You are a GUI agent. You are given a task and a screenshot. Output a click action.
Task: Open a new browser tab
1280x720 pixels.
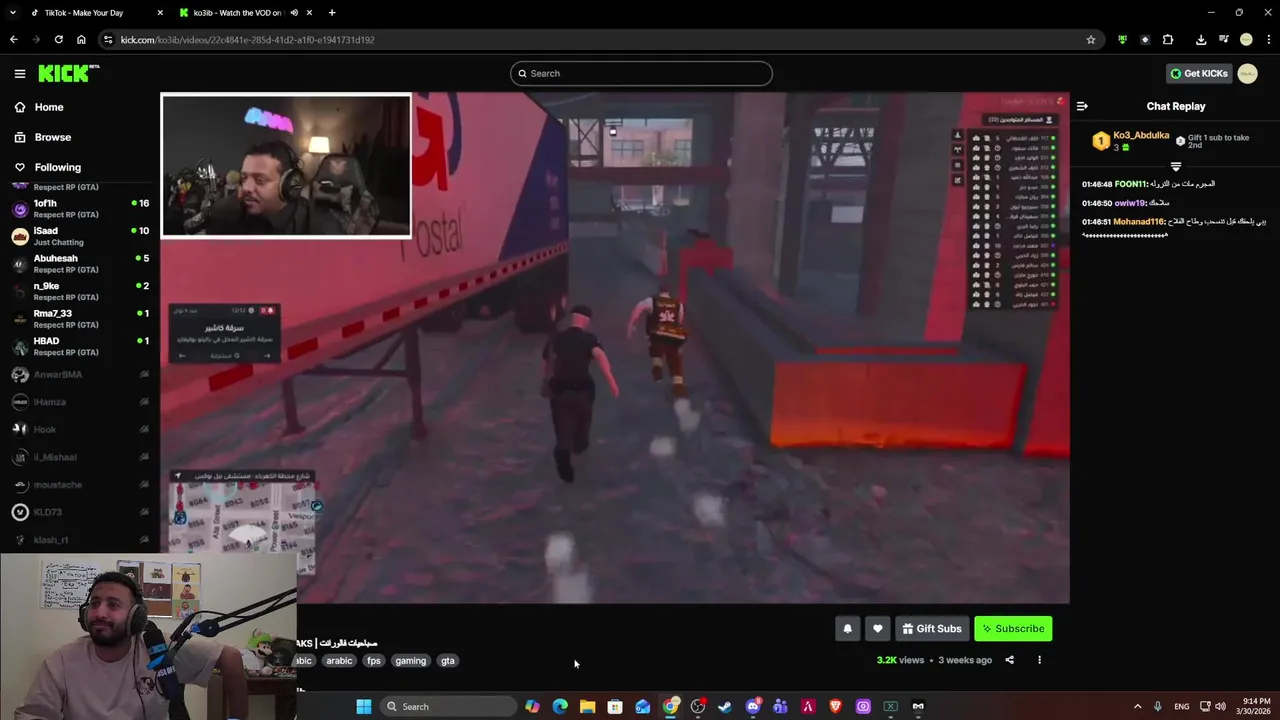(x=332, y=13)
